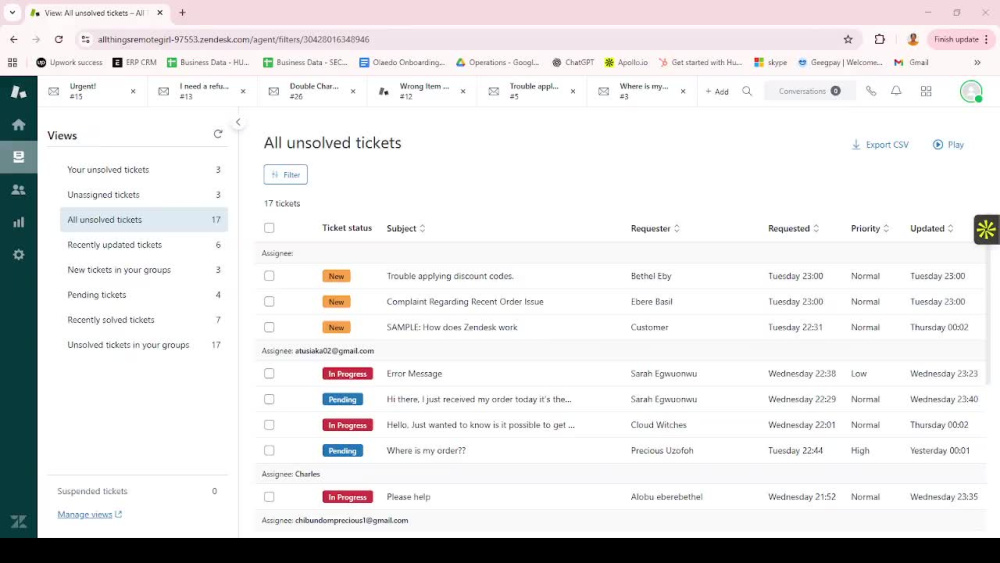
Task: Select Pending tickets view
Action: pyautogui.click(x=143, y=295)
